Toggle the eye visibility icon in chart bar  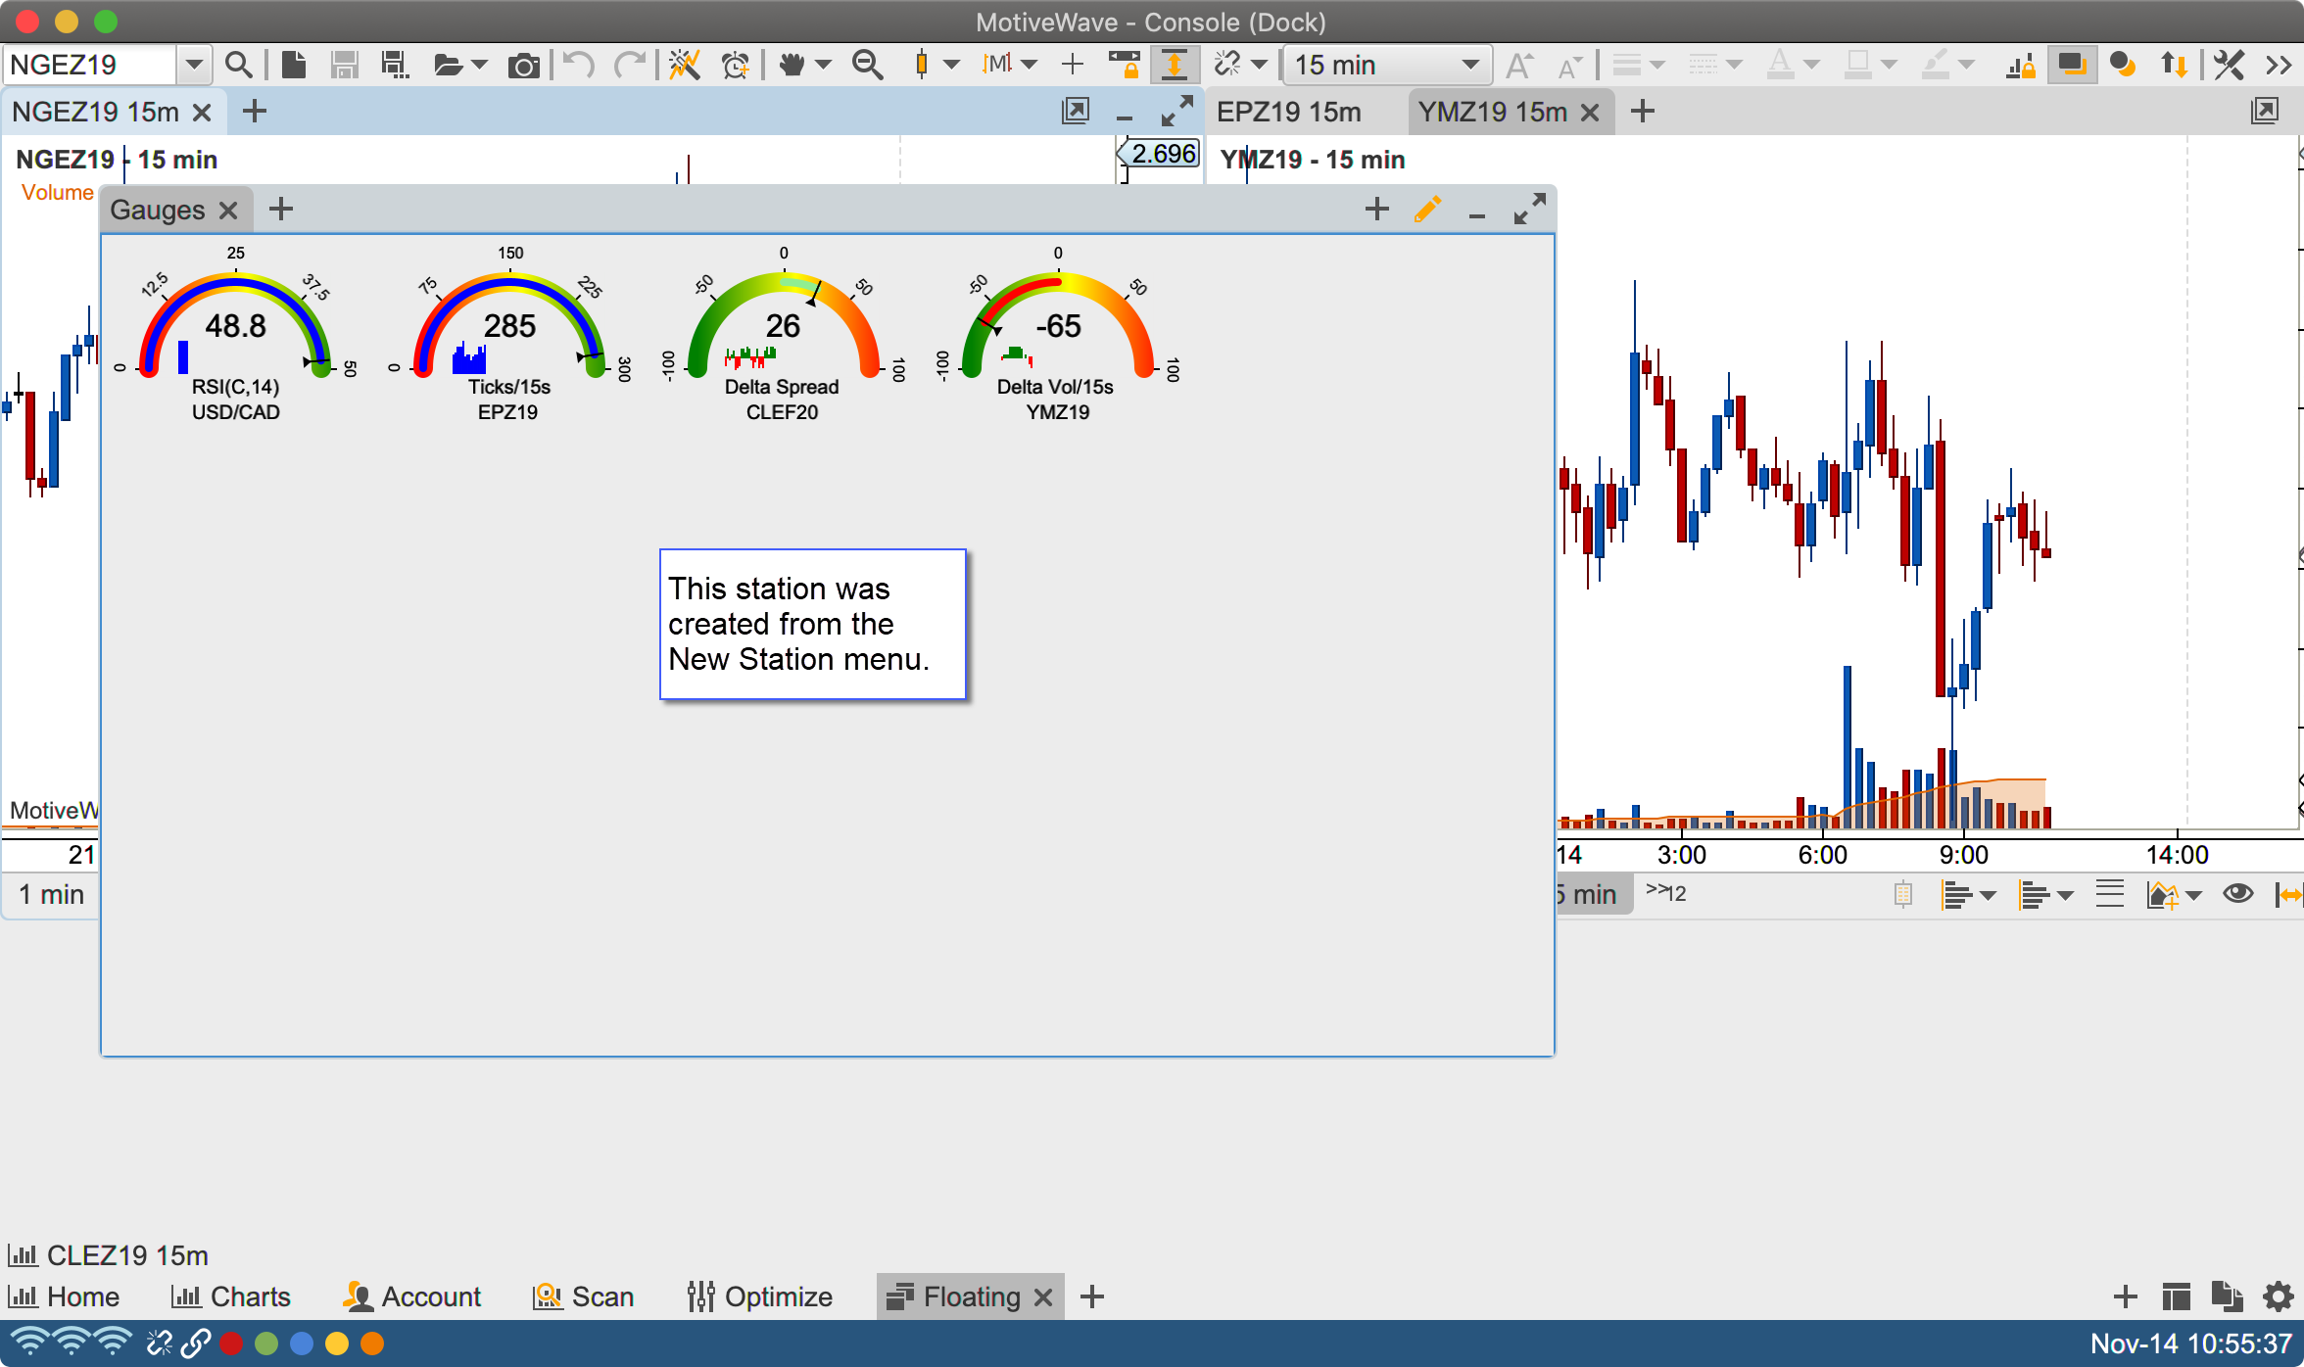(2237, 894)
